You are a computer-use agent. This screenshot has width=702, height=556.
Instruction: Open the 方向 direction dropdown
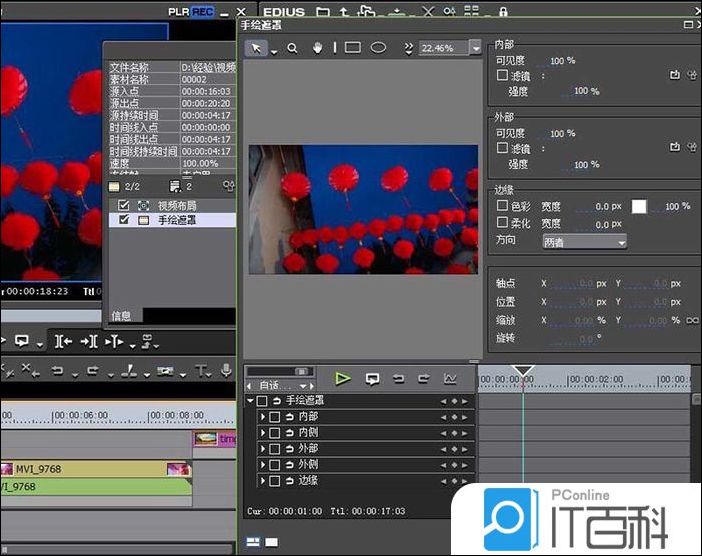(584, 241)
